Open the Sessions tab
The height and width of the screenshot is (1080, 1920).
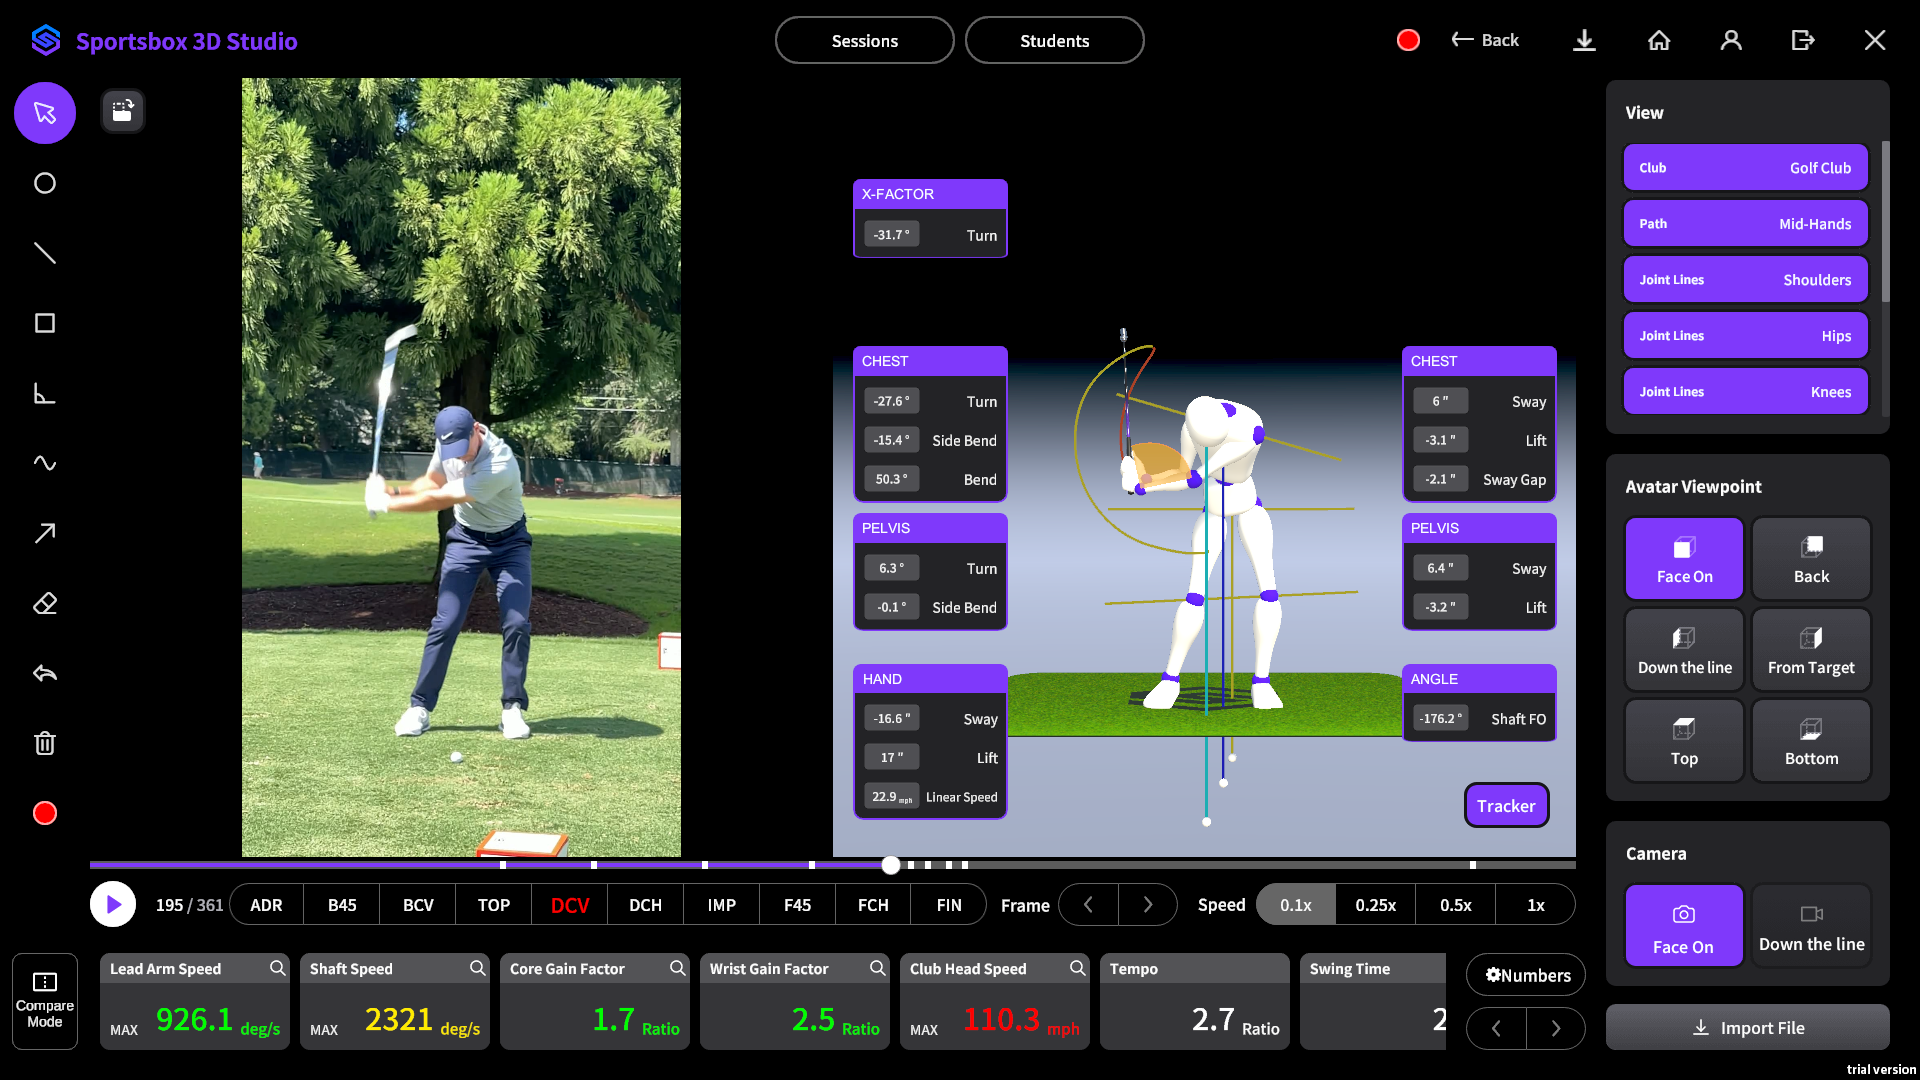click(864, 41)
